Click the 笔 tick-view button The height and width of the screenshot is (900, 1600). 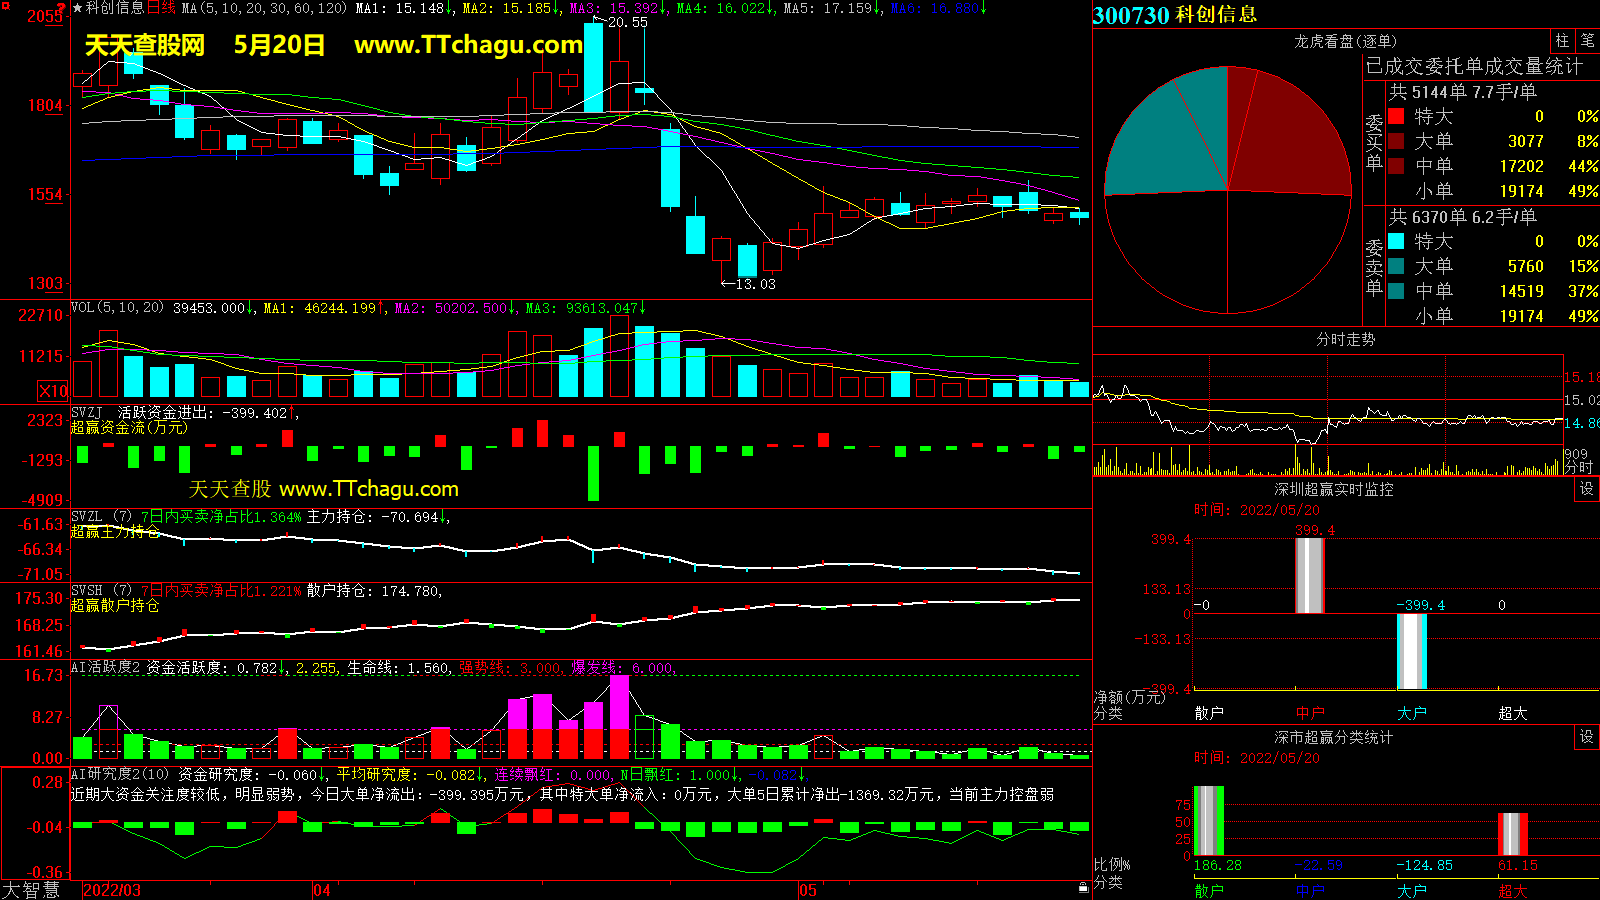pos(1587,40)
